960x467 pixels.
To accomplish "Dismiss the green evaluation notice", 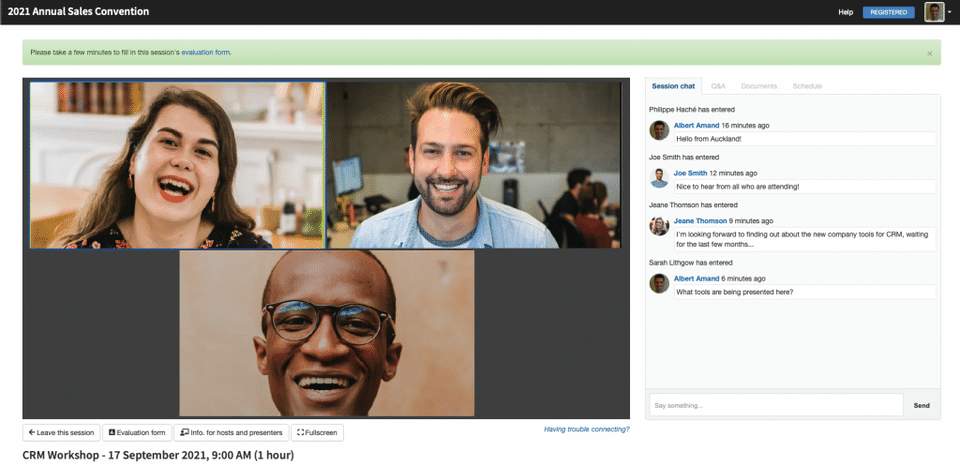I will [x=929, y=53].
